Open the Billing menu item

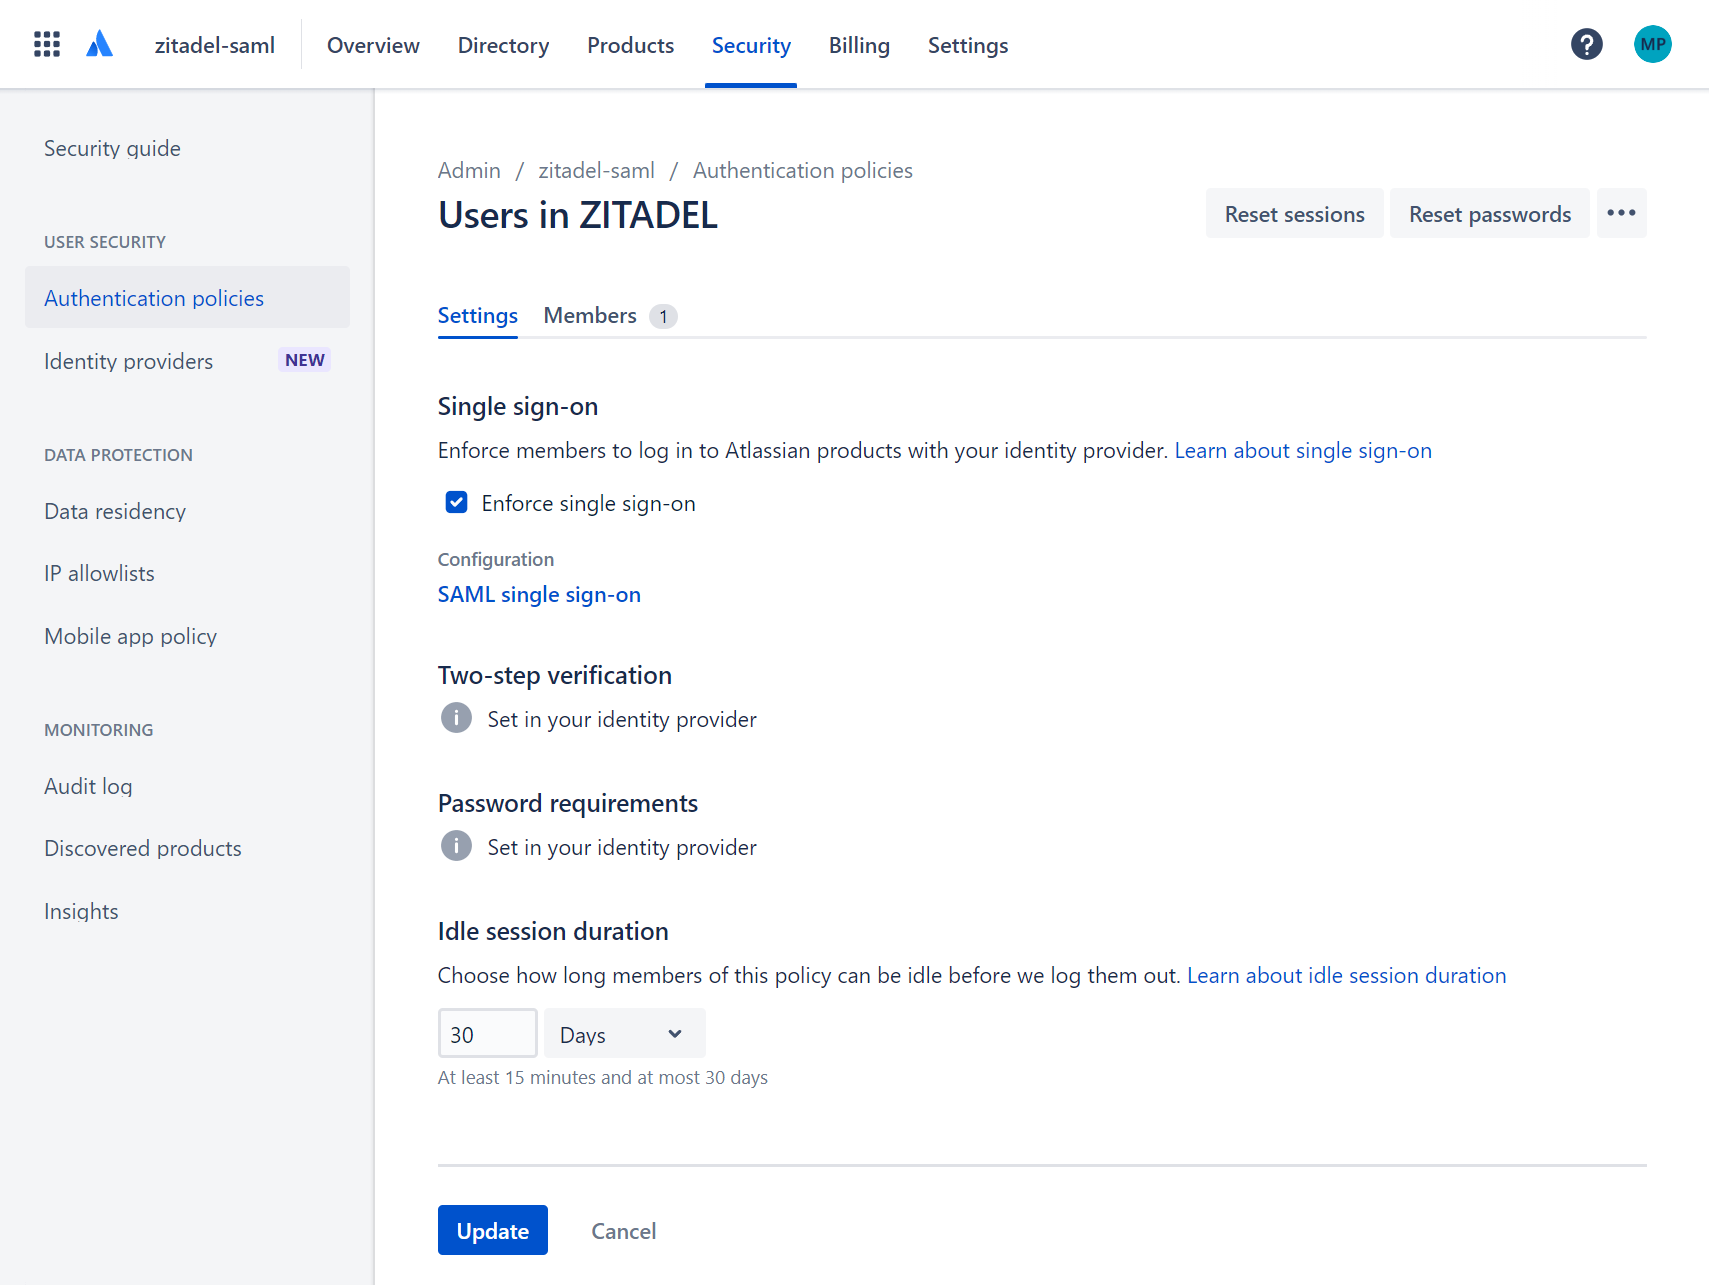pyautogui.click(x=858, y=45)
